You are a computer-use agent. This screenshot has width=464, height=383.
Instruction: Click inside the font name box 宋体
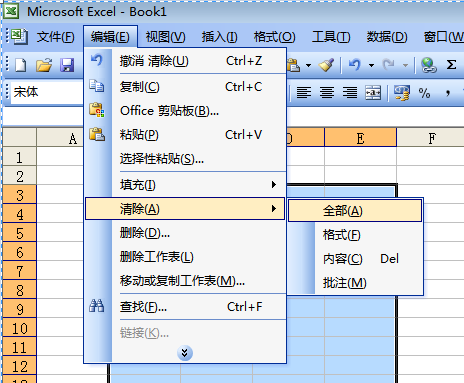pos(47,92)
